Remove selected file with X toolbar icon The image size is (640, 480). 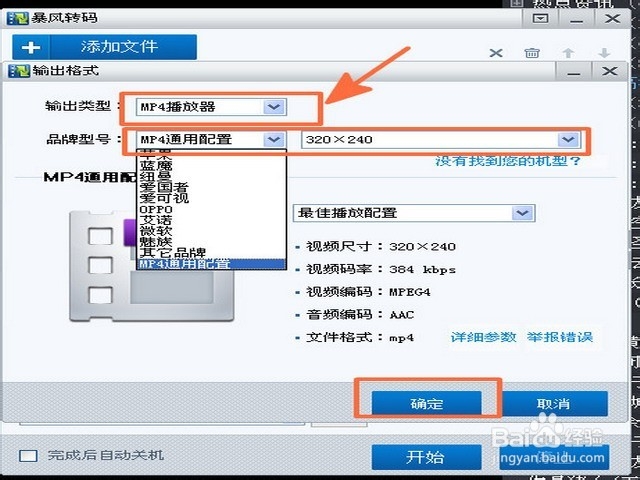tap(496, 53)
